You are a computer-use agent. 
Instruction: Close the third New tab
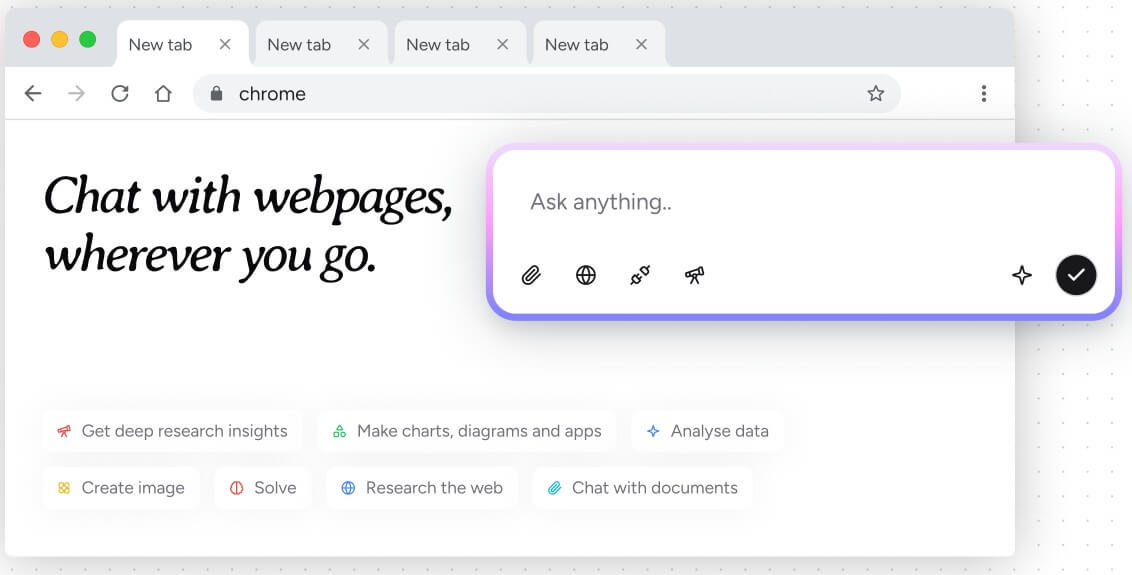[x=502, y=44]
